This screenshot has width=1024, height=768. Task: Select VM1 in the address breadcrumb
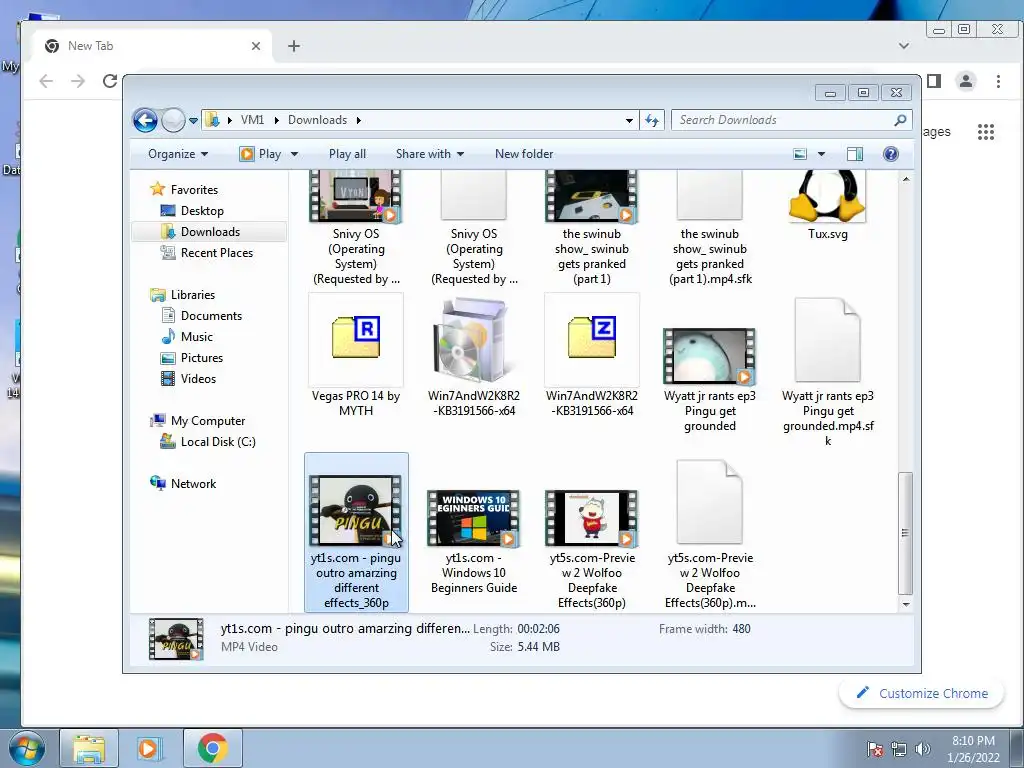[252, 120]
